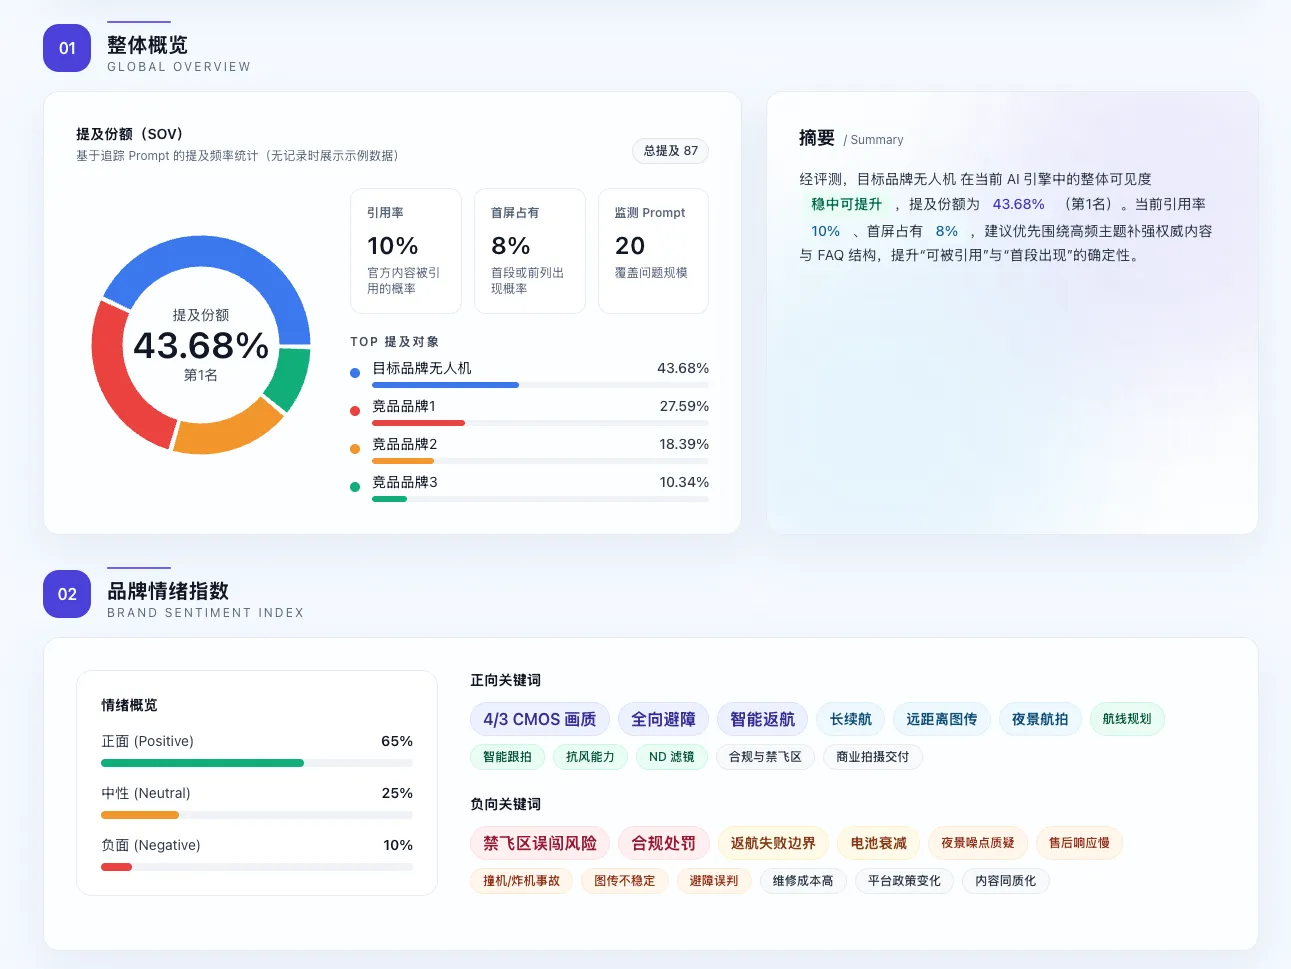The width and height of the screenshot is (1291, 969).
Task: Click the 图传不稳定 negative tag
Action: 625,881
